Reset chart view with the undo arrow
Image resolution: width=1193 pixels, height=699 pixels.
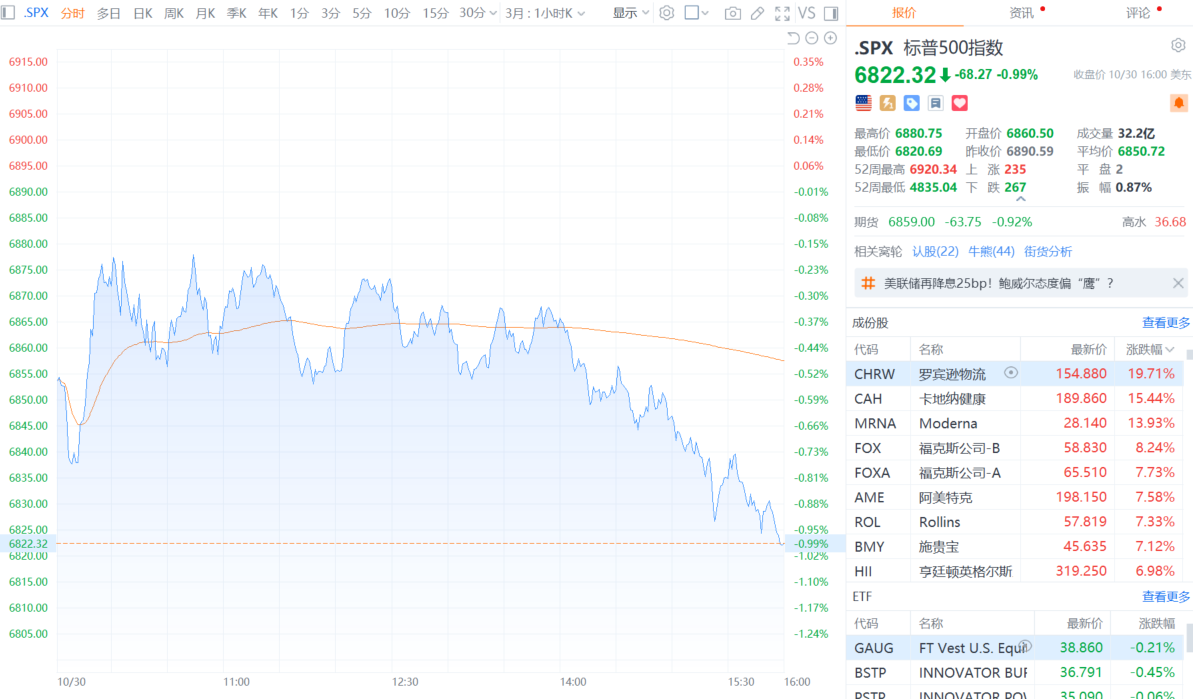coord(793,37)
